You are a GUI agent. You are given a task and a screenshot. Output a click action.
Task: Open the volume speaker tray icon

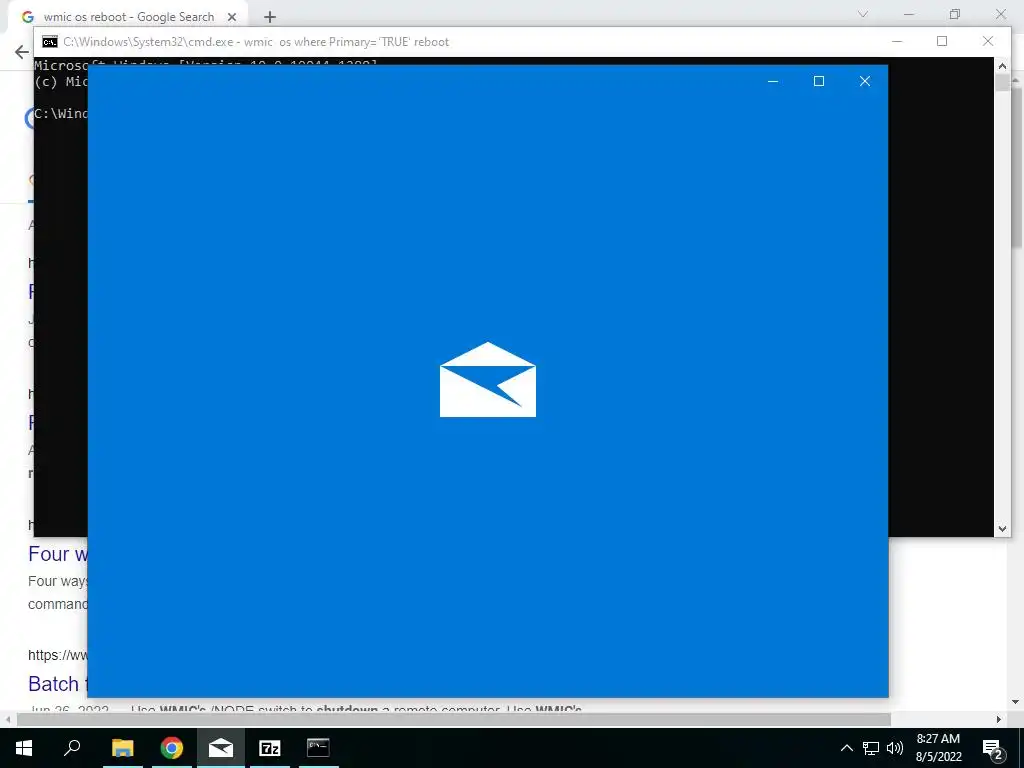895,748
